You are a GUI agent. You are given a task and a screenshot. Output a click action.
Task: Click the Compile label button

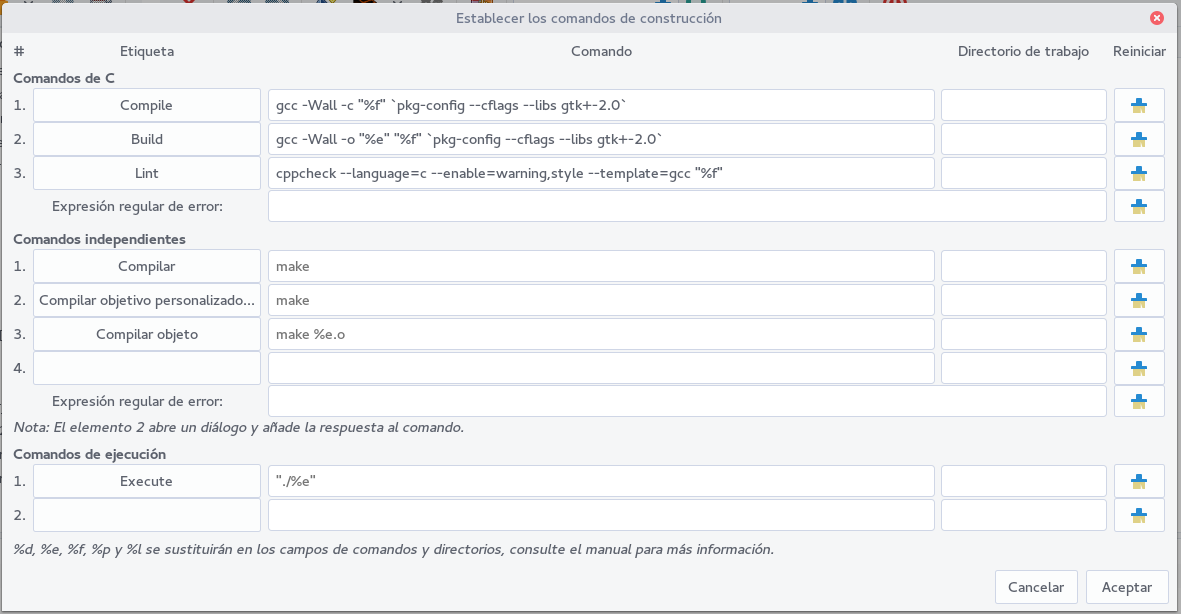(x=146, y=104)
